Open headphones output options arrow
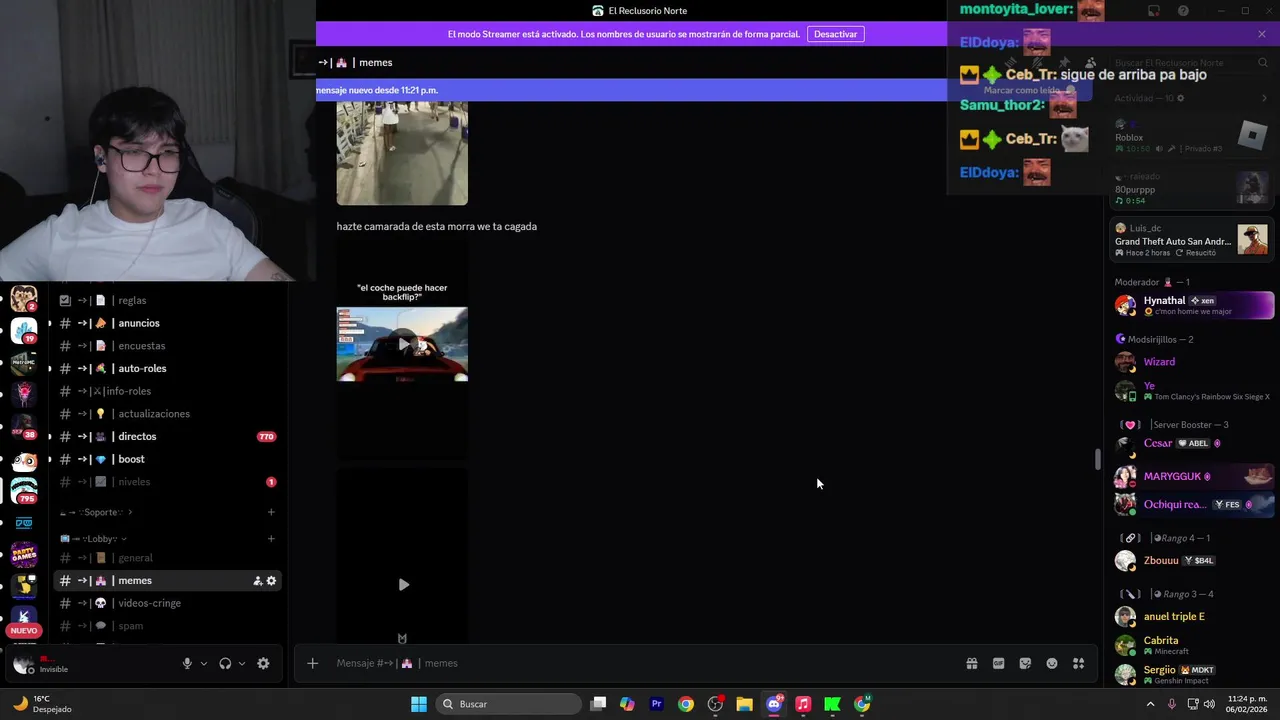Screen dimensions: 1280x720 [x=242, y=663]
